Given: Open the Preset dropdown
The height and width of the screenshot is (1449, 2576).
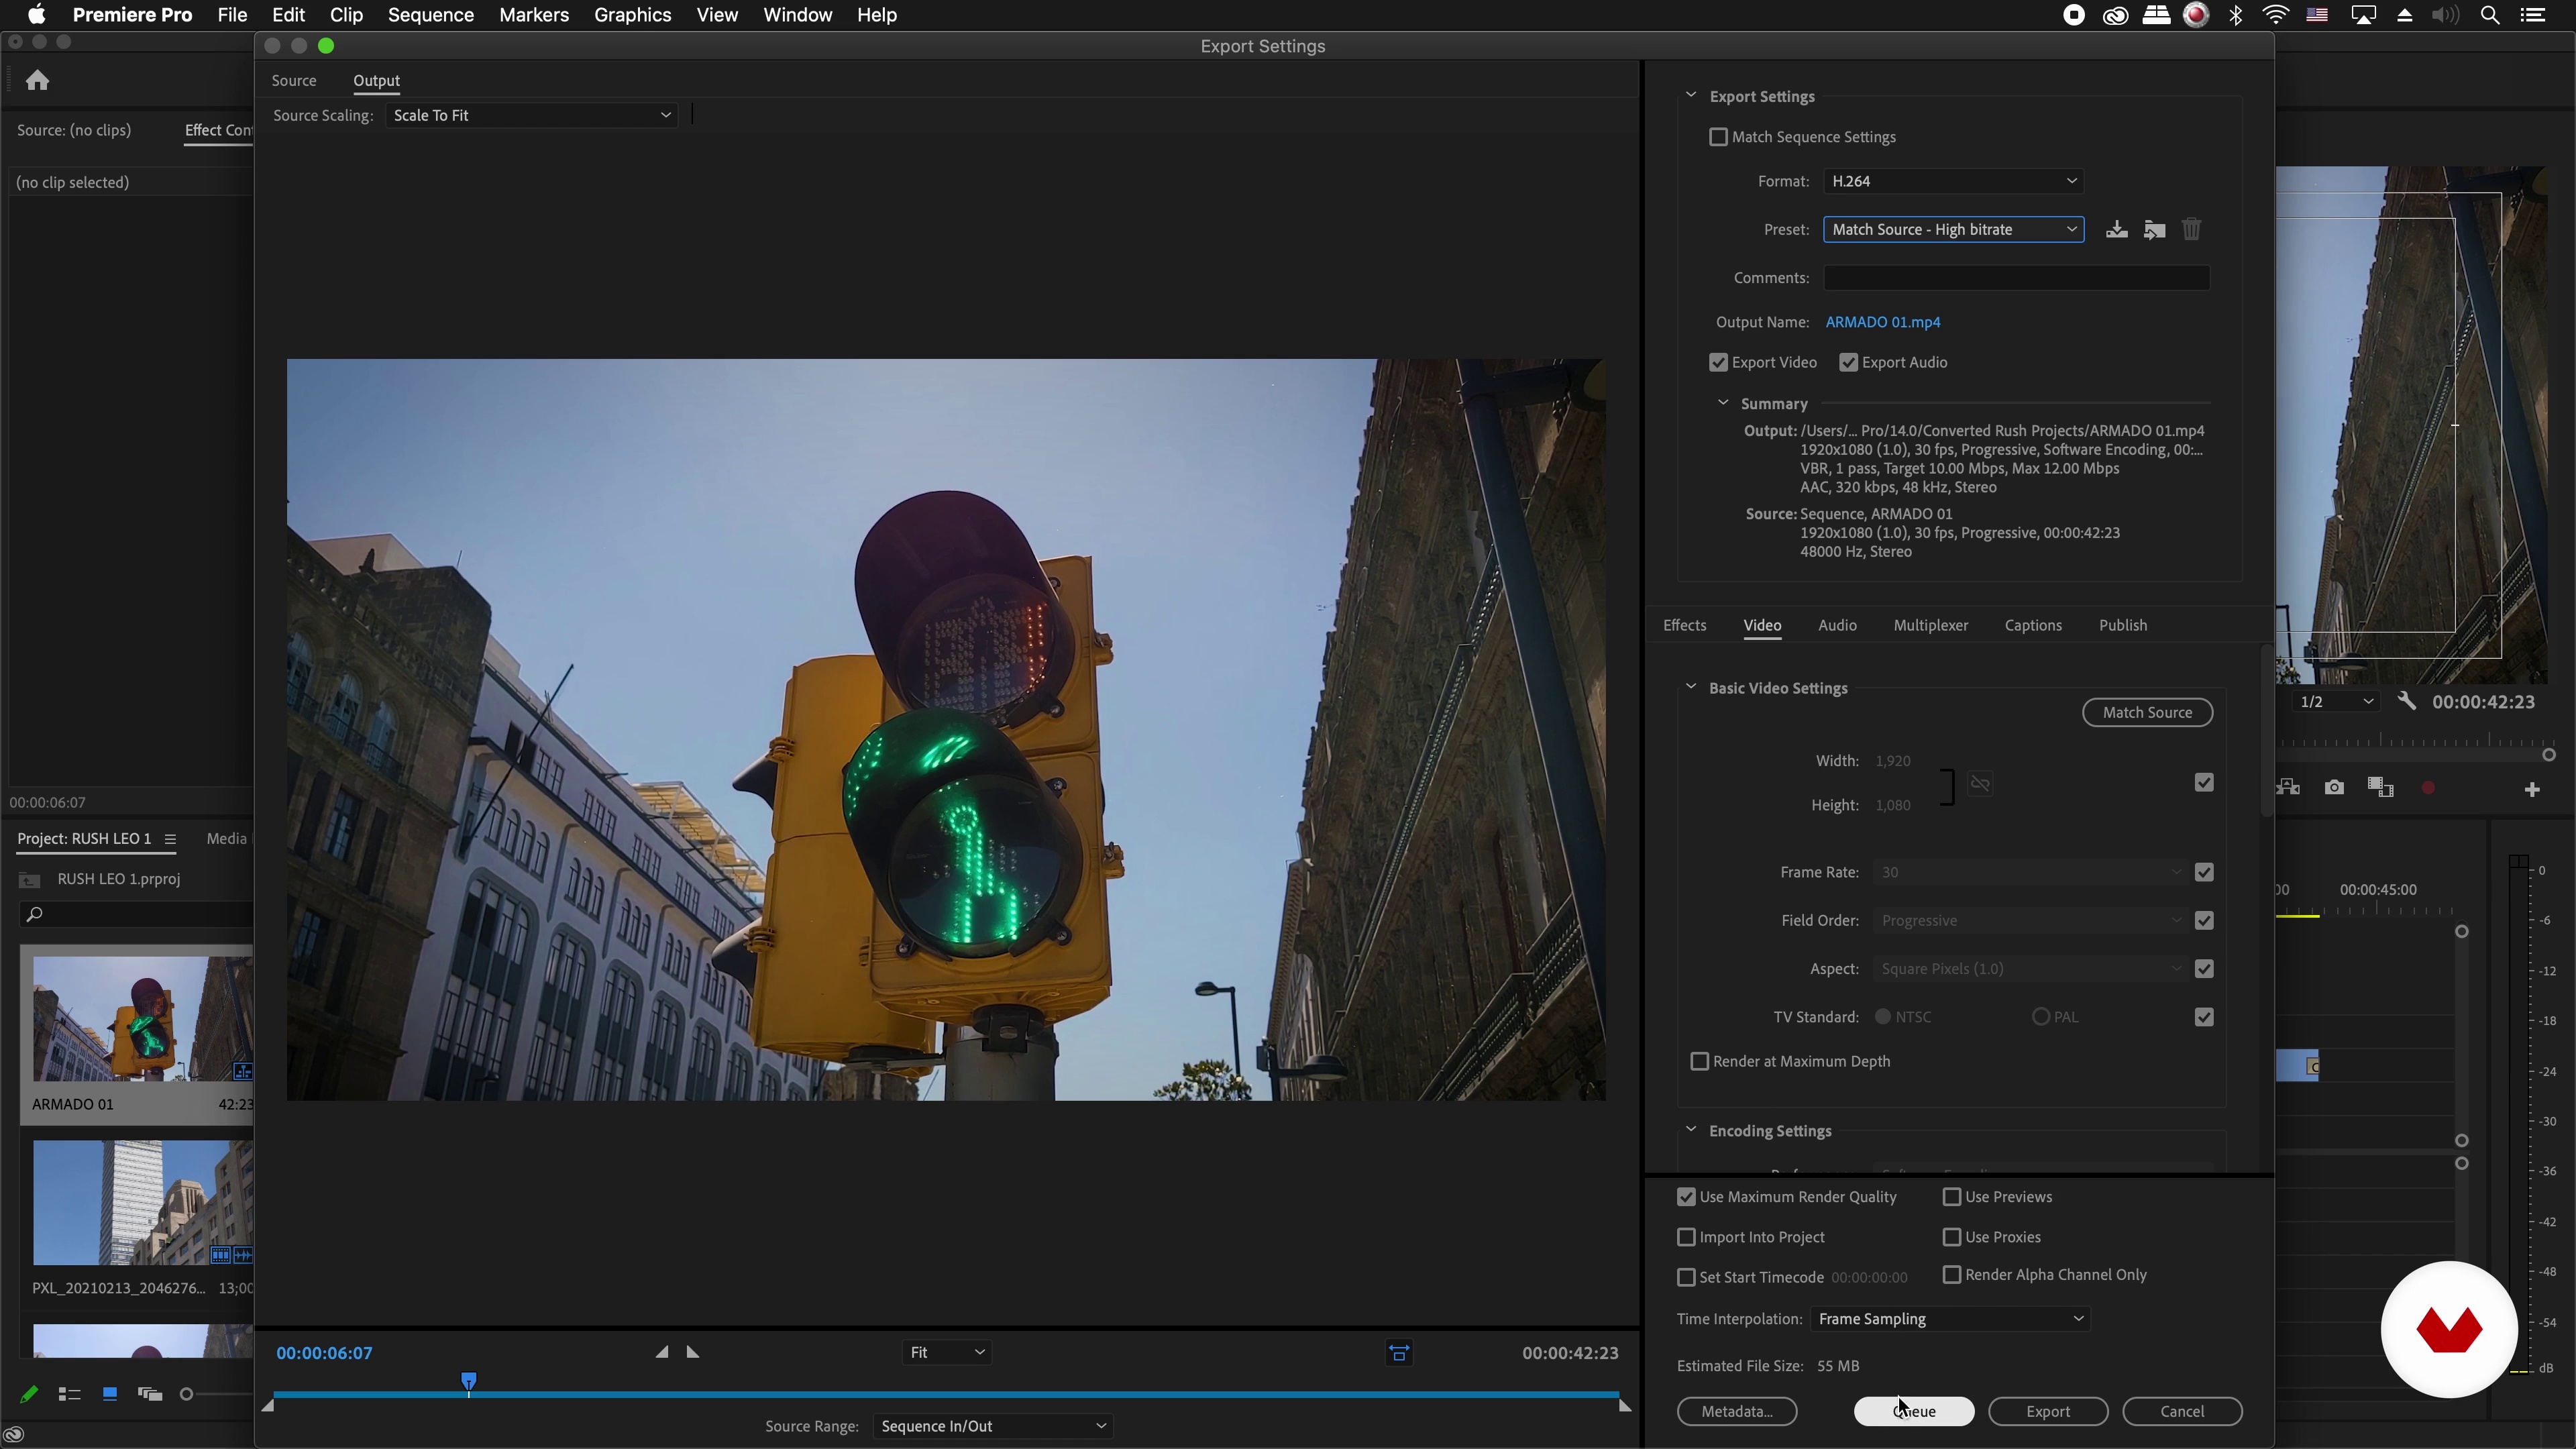Looking at the screenshot, I should 1953,229.
